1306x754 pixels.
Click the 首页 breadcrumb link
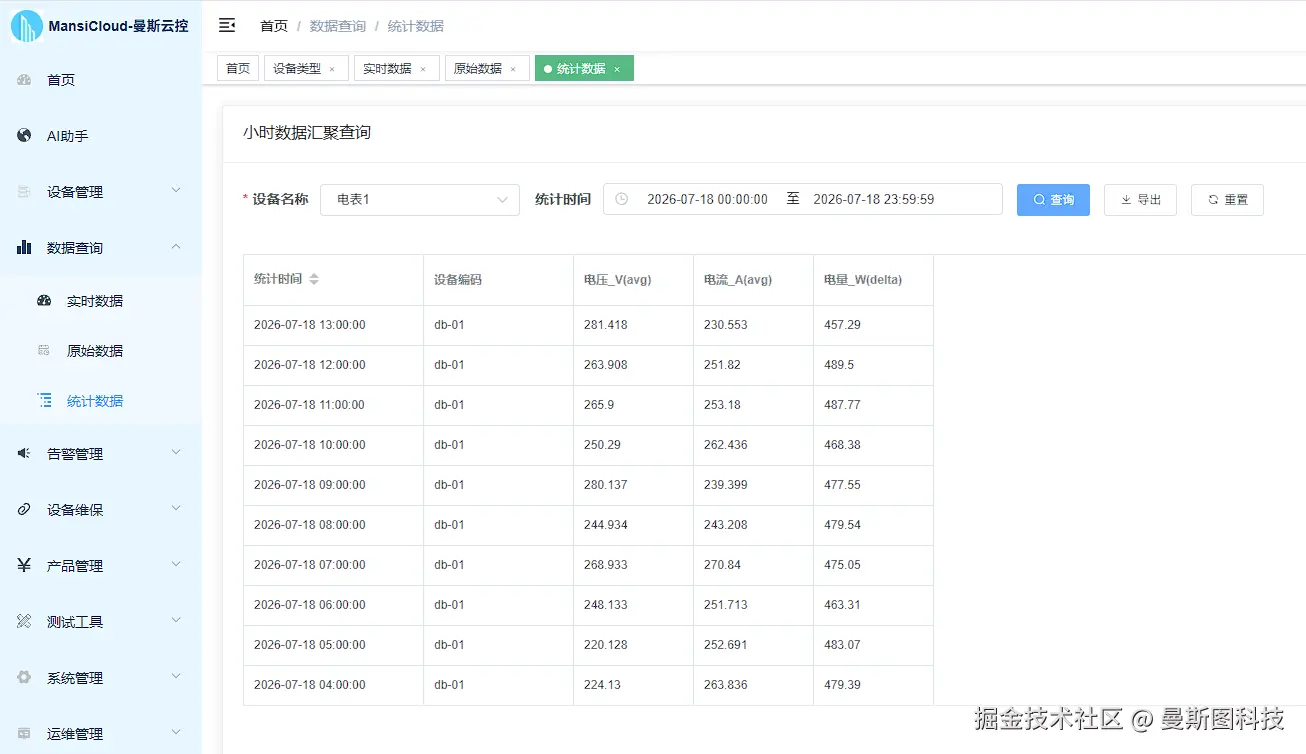[274, 26]
